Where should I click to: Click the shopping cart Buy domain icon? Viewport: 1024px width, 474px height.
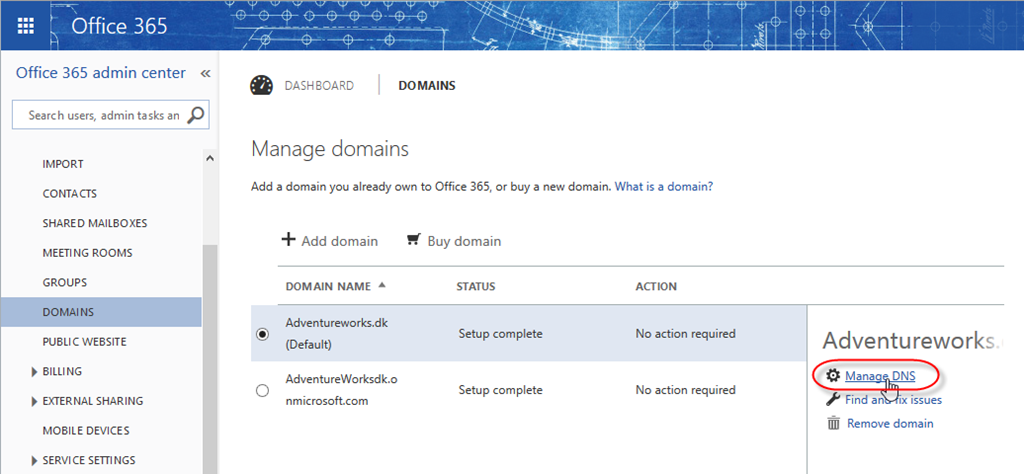413,240
